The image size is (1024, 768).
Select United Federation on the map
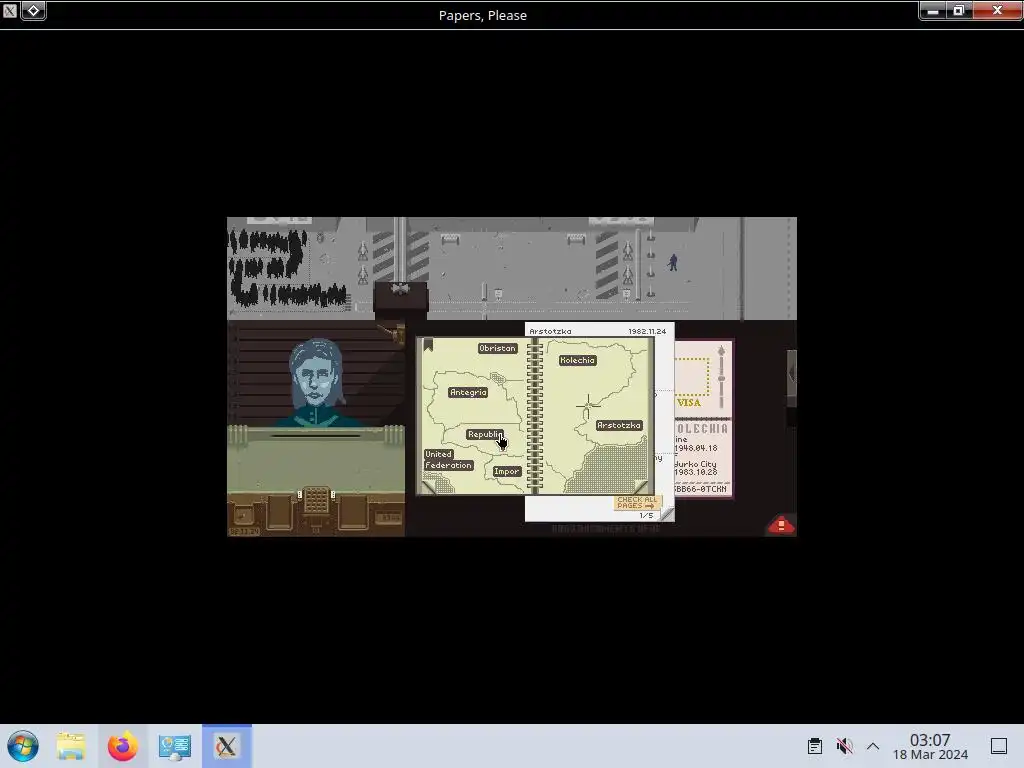[x=448, y=460]
